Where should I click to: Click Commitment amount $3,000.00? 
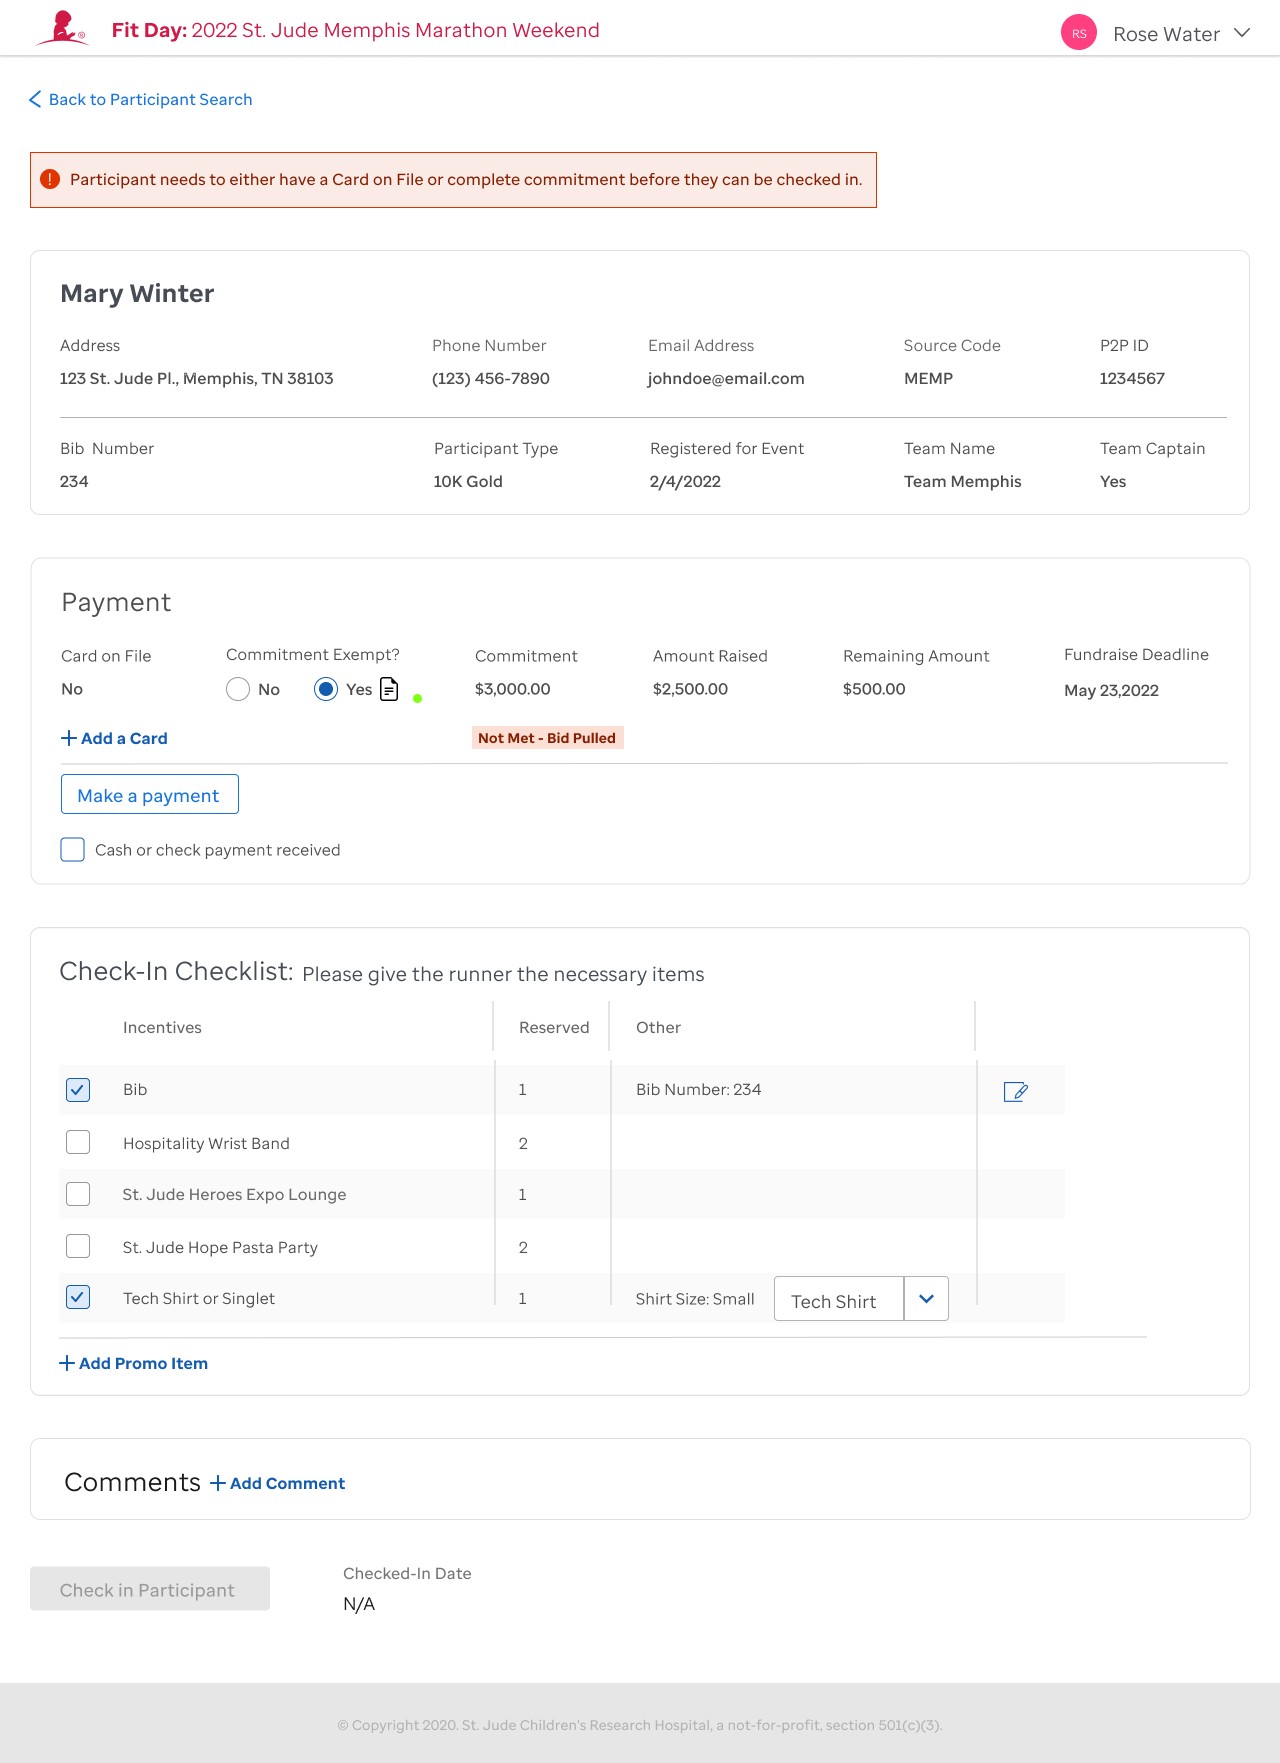coord(513,689)
